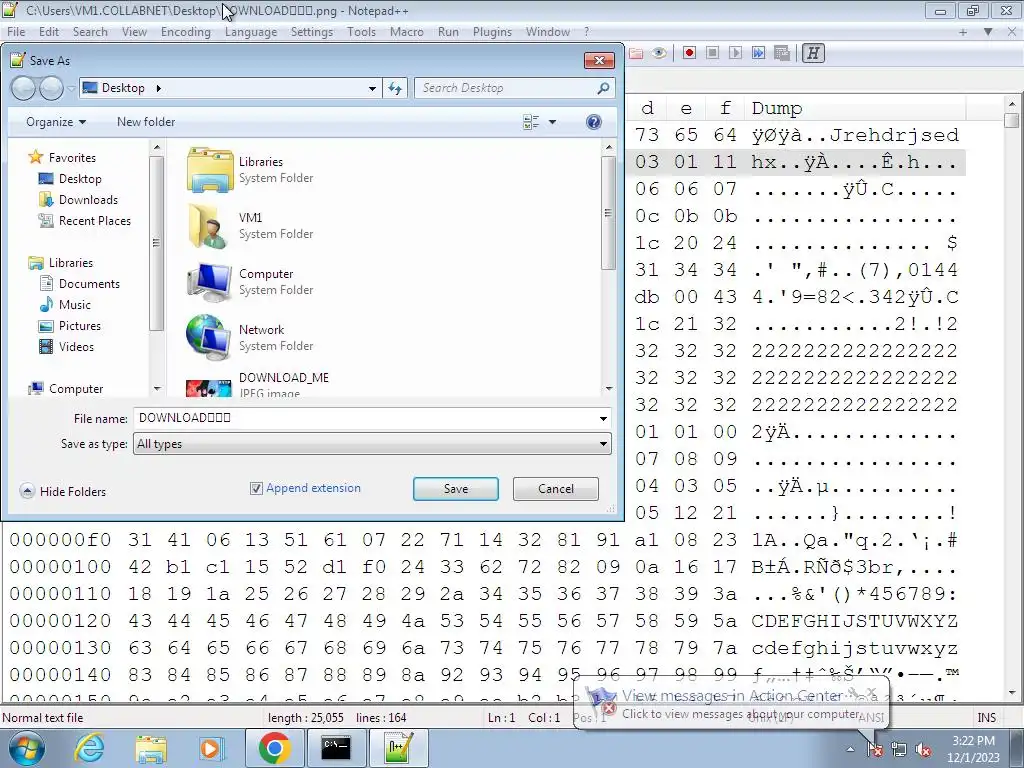Screen dimensions: 1024x768
Task: Open the Windows Start button
Action: coord(27,748)
